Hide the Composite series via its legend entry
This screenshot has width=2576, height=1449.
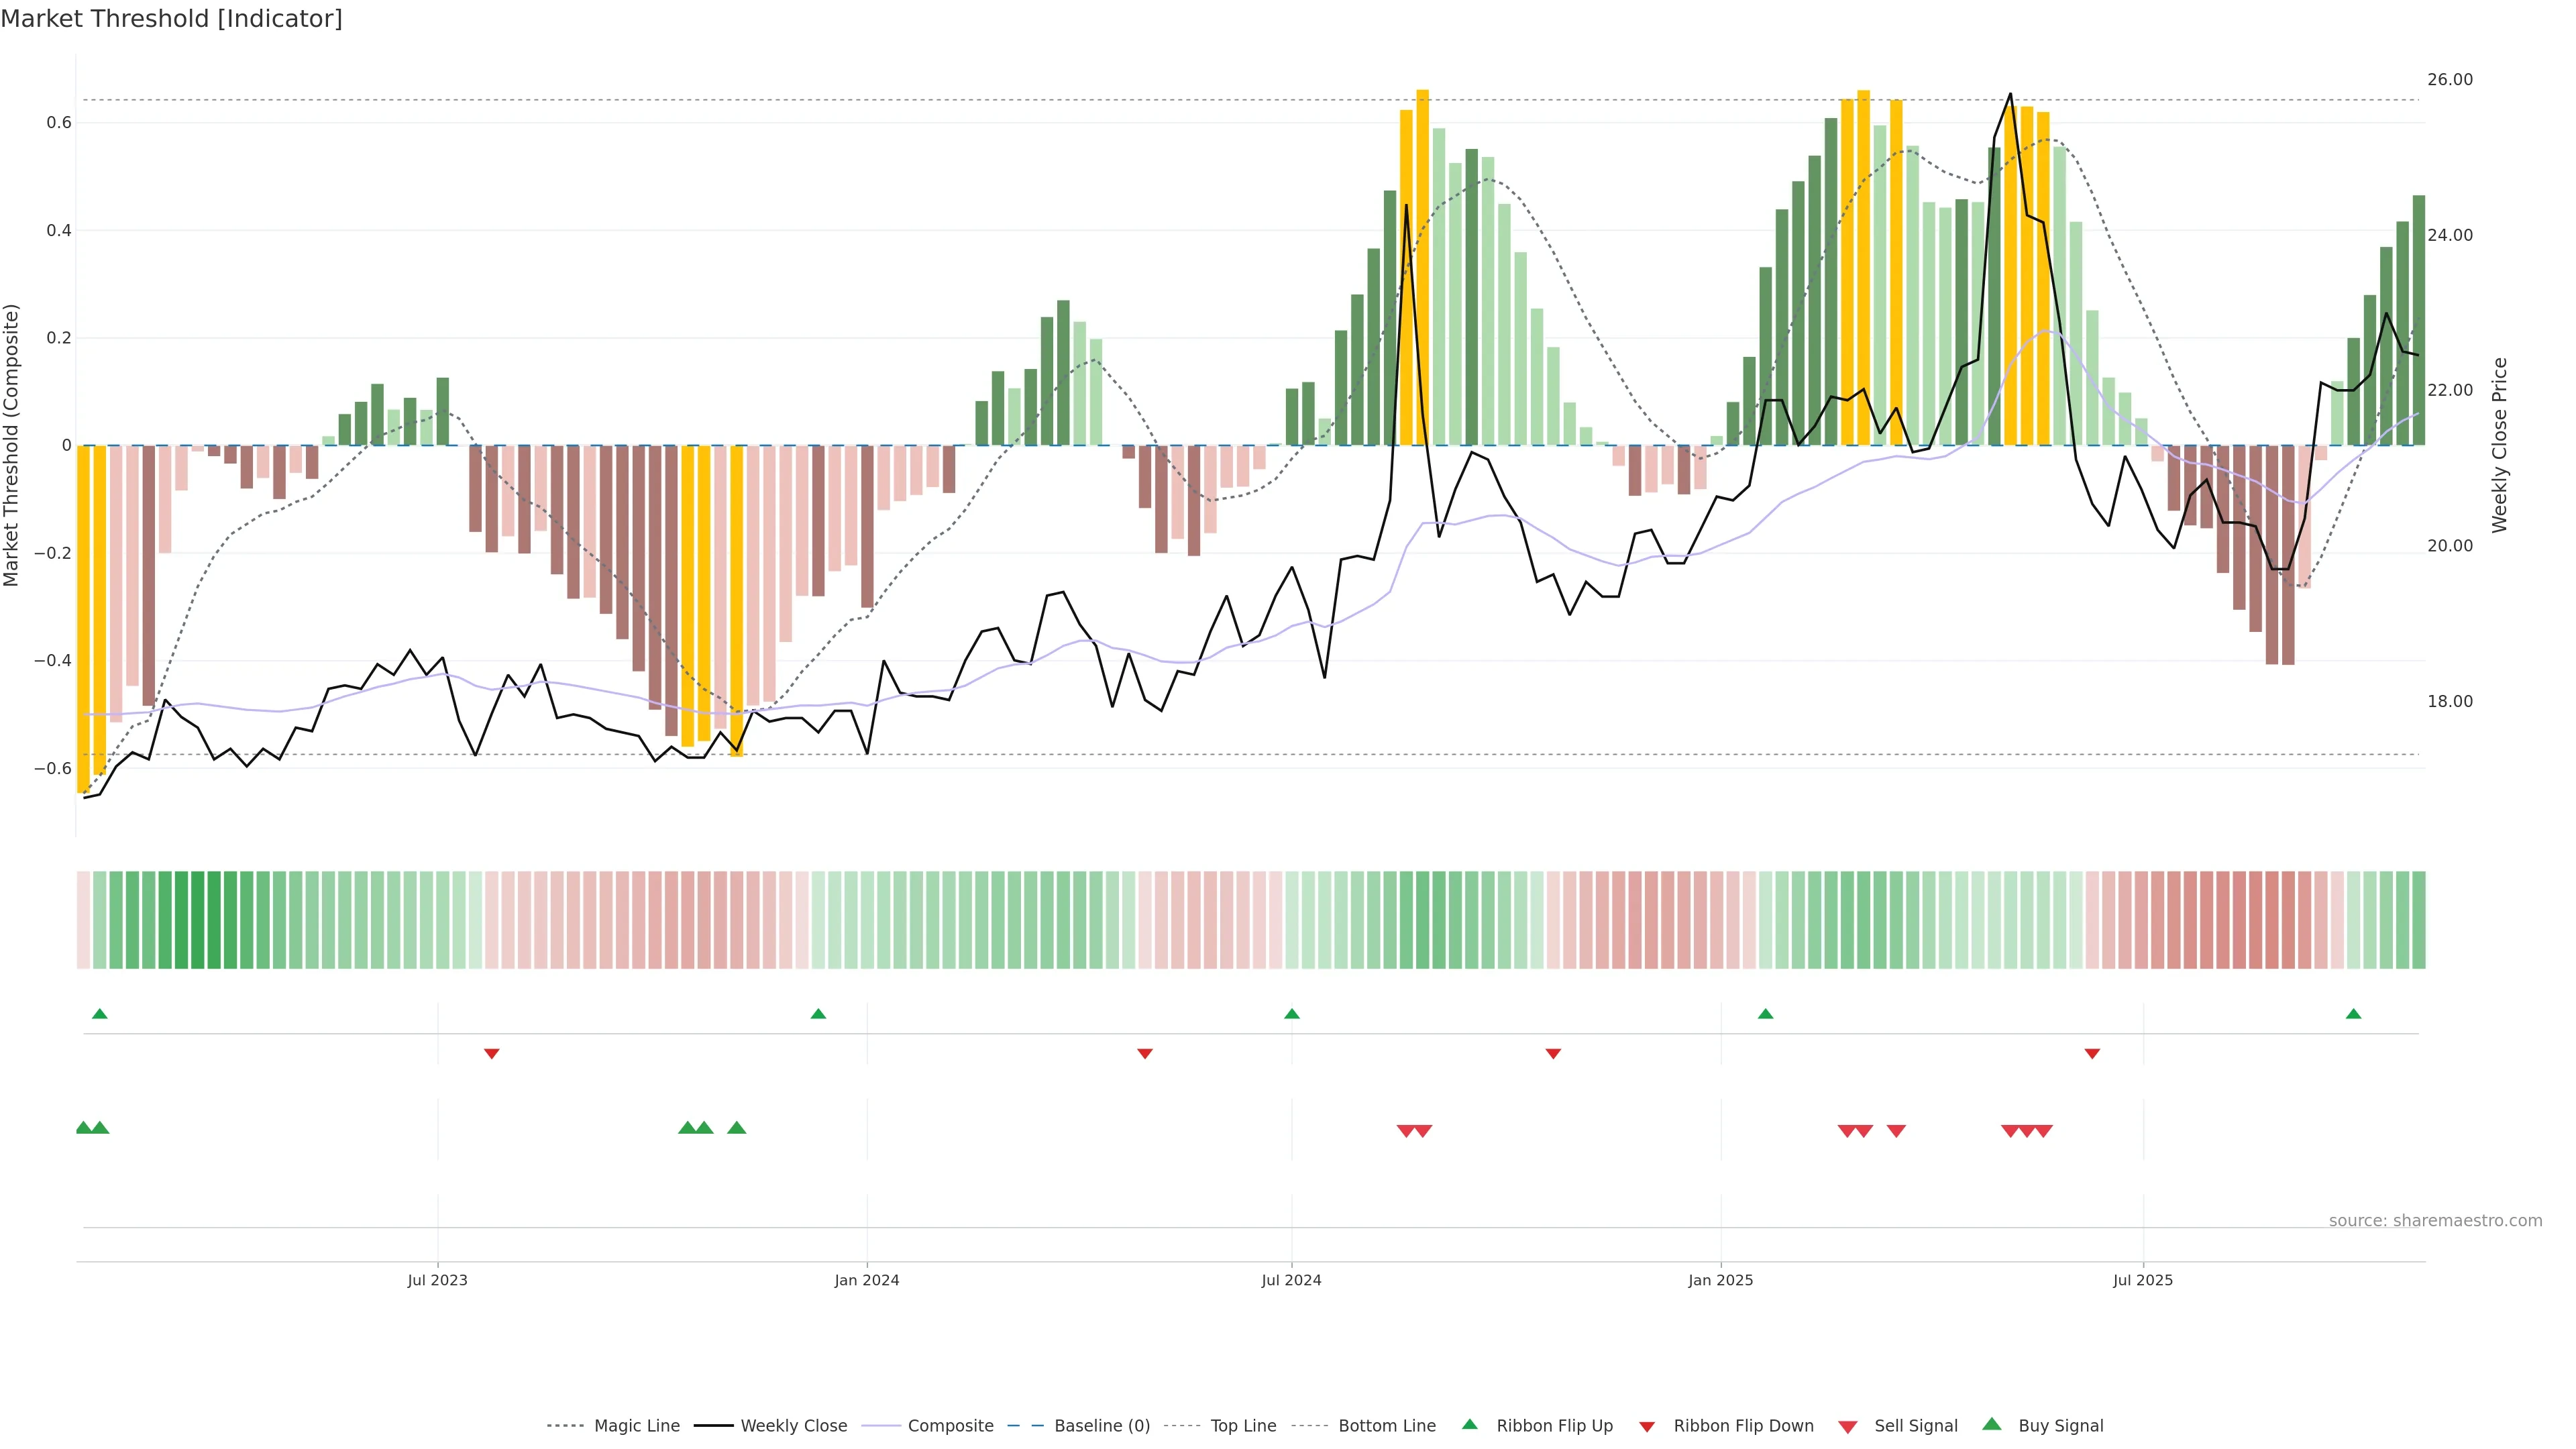coord(950,1426)
